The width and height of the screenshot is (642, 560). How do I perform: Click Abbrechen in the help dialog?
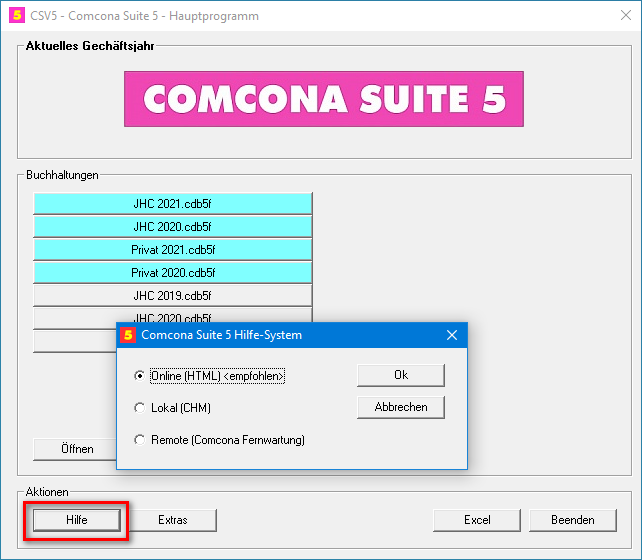coord(401,407)
